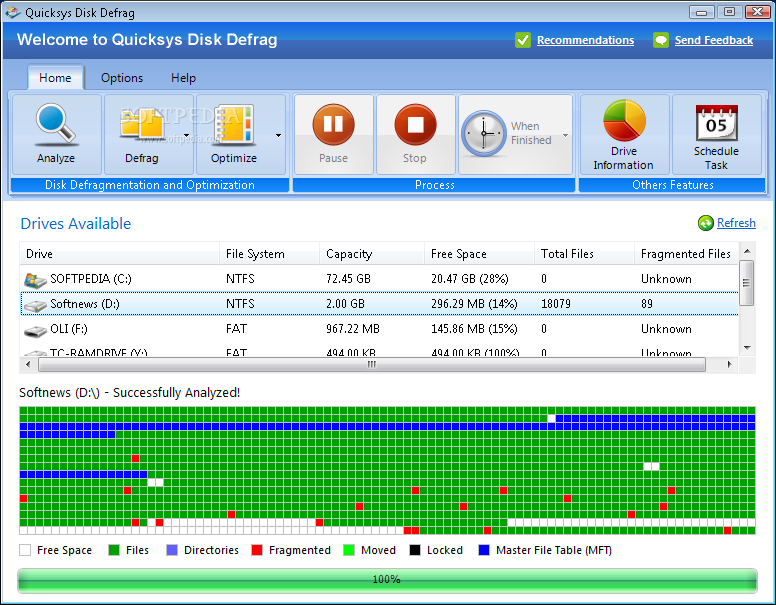
Task: Click the 72.45 GB capacity cell
Action: [x=348, y=279]
